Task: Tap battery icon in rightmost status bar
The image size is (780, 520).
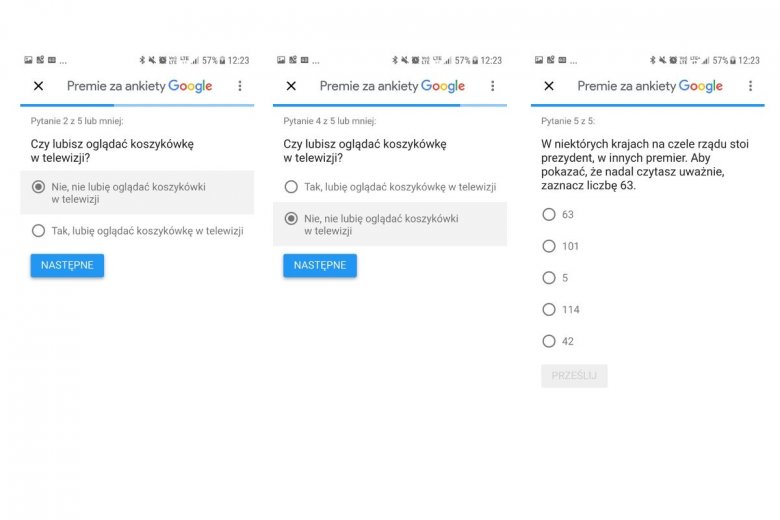Action: 734,60
